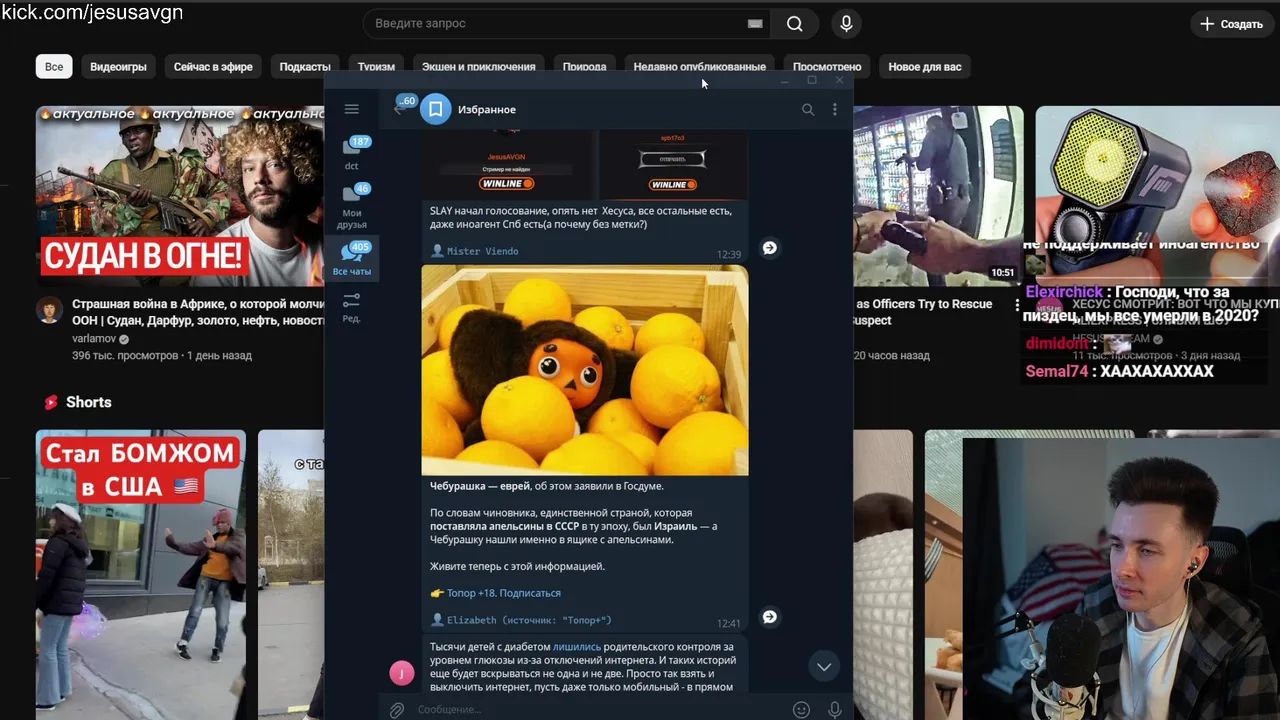Select the Подкасты filter chip

(305, 67)
